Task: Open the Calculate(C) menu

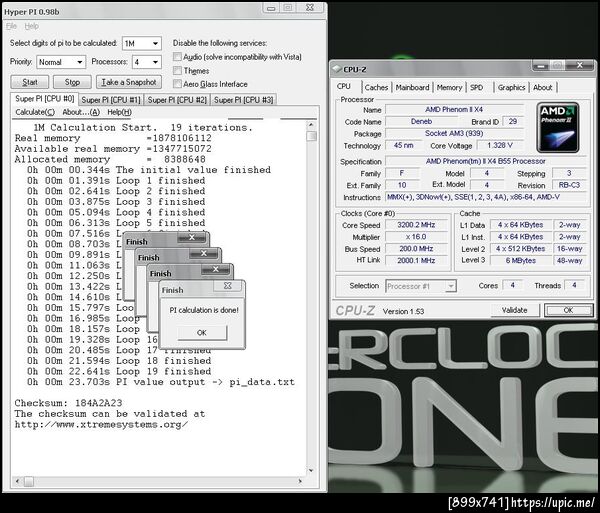Action: 35,112
